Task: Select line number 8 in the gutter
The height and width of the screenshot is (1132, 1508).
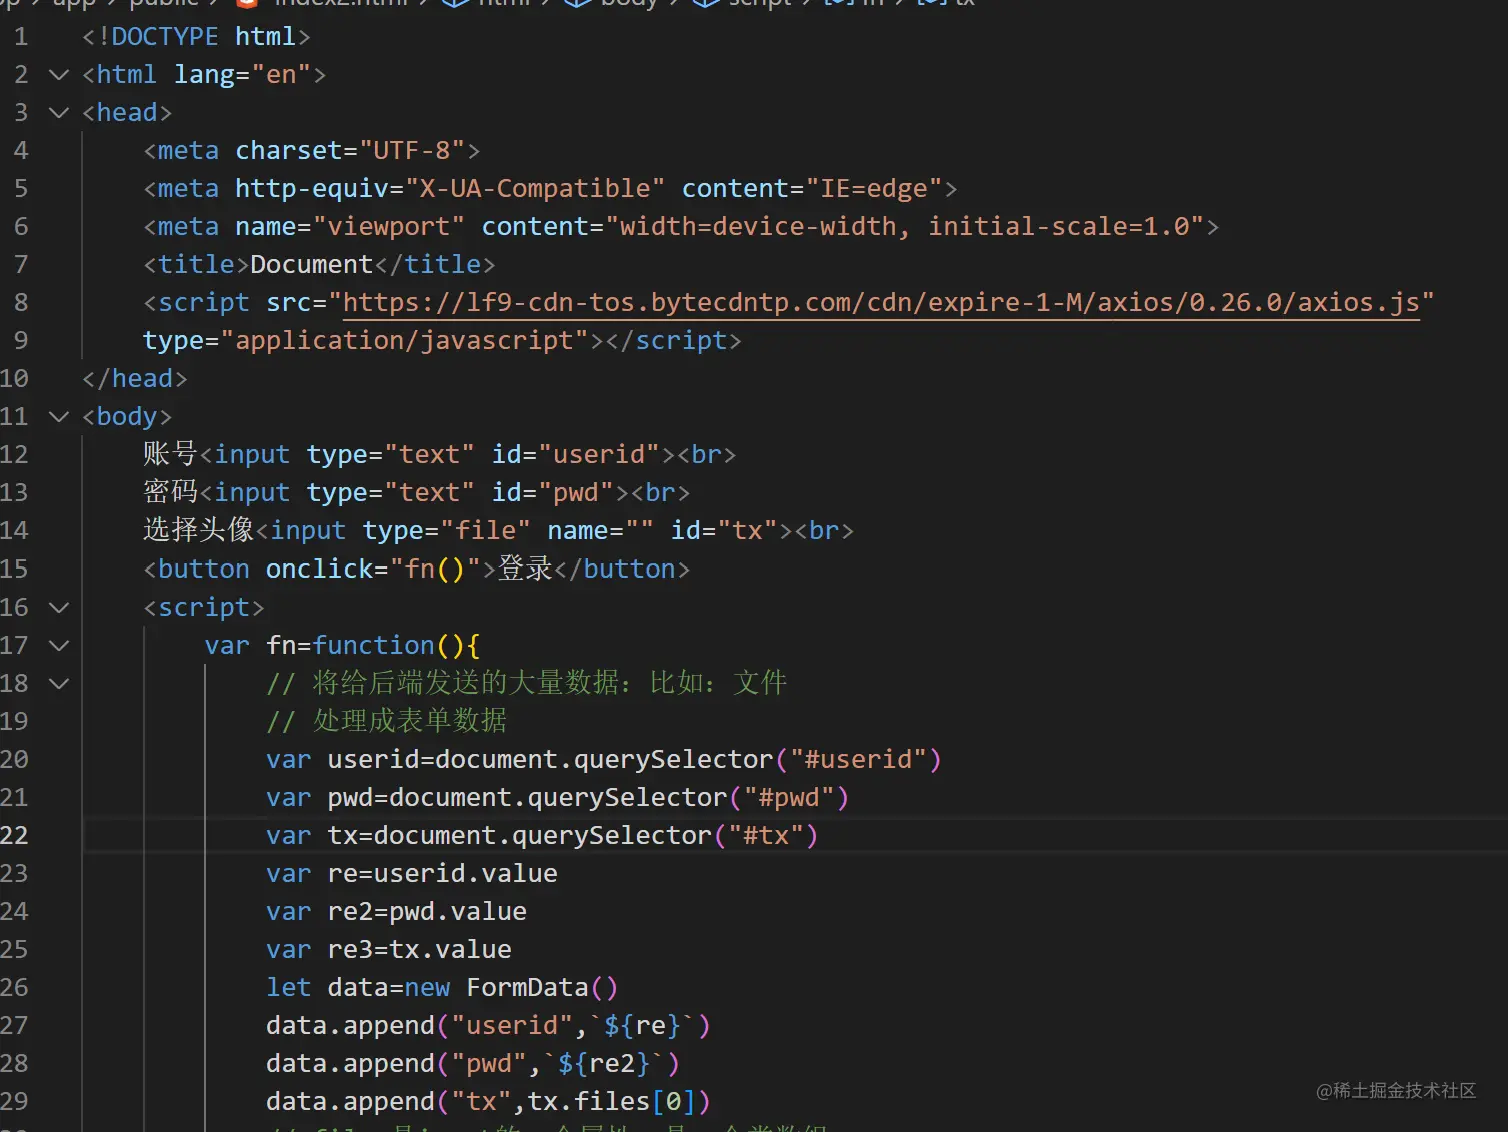Action: click(21, 303)
